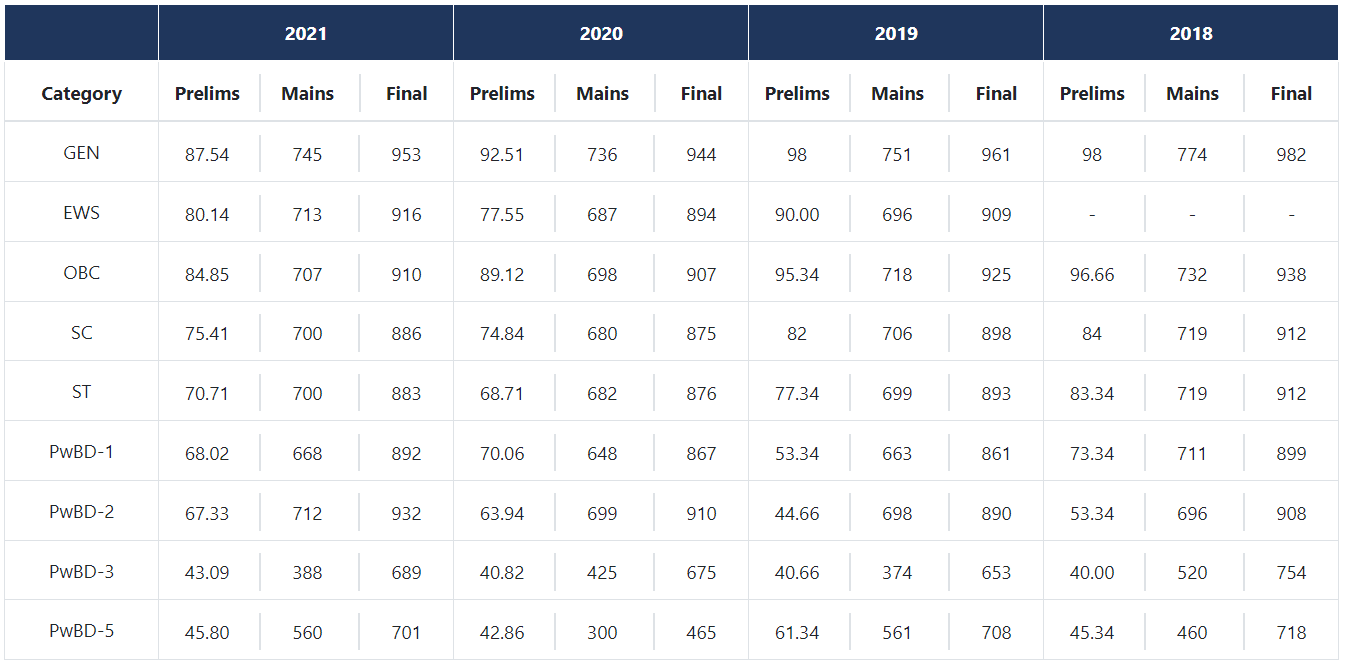Viewport: 1346px width, 662px height.
Task: Select the GEN category row label
Action: (x=81, y=153)
